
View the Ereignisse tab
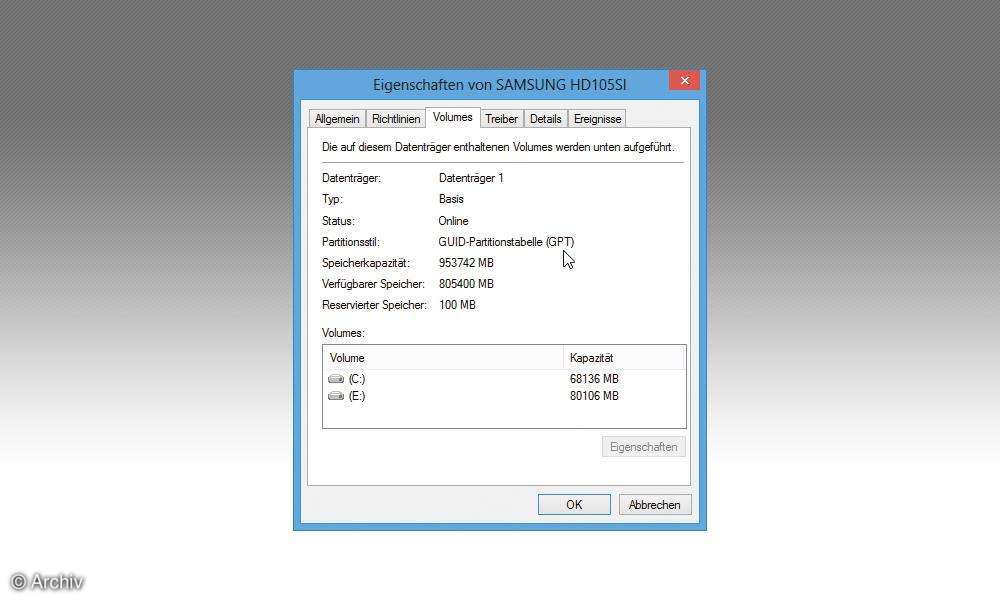pyautogui.click(x=597, y=118)
